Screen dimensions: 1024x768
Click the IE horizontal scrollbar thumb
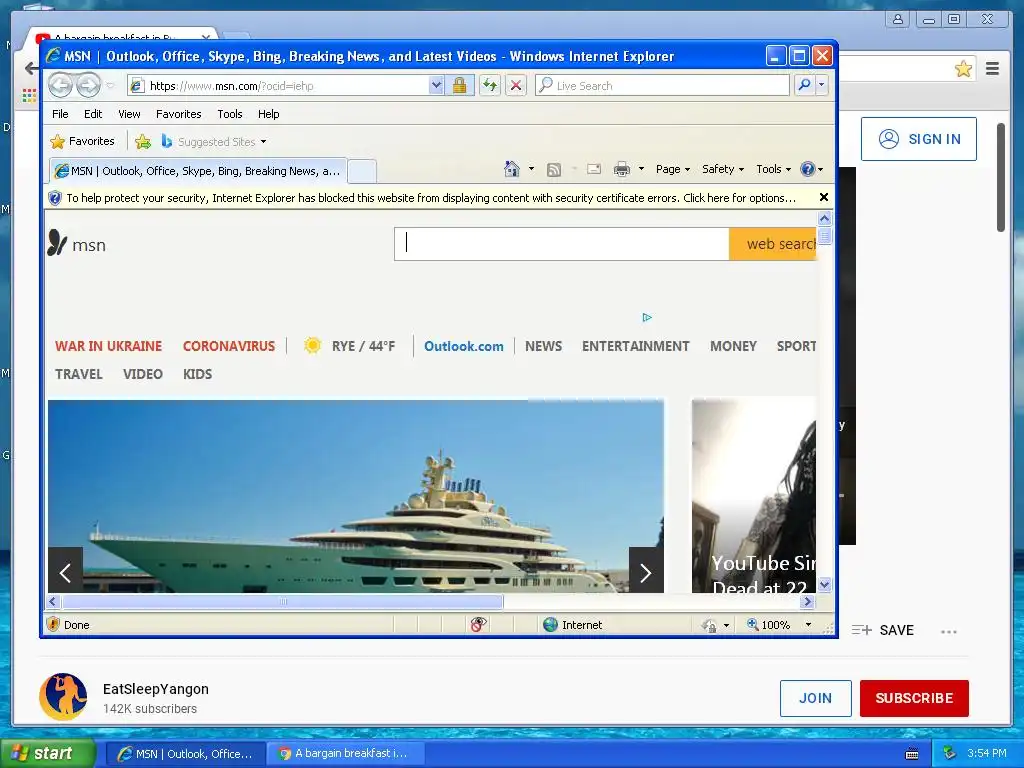coord(283,601)
